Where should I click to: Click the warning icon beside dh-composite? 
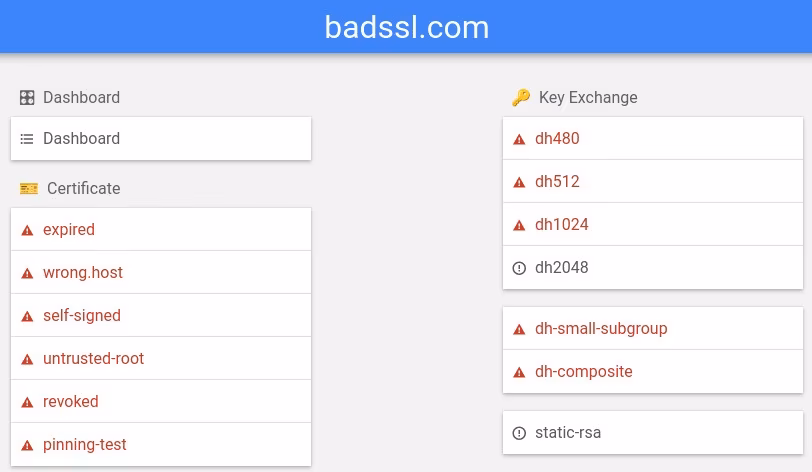(519, 372)
